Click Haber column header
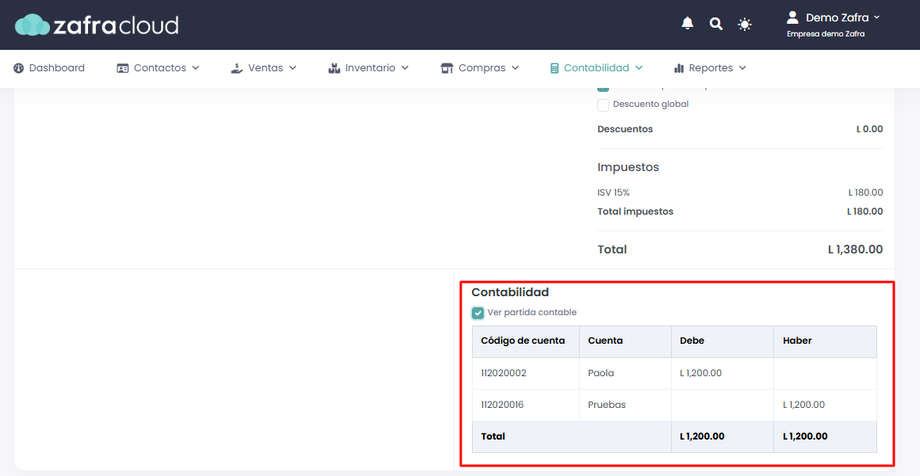Screen dimensions: 920x476 pos(825,341)
